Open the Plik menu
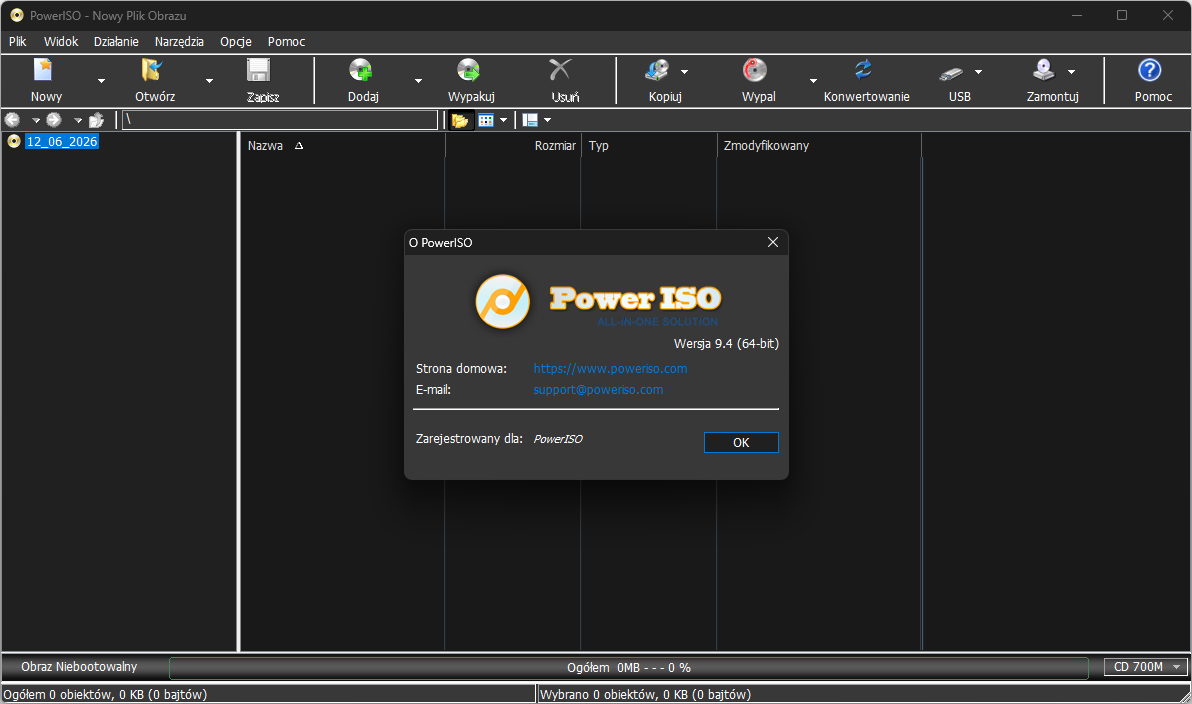Screen dimensions: 1192x704 [x=17, y=42]
